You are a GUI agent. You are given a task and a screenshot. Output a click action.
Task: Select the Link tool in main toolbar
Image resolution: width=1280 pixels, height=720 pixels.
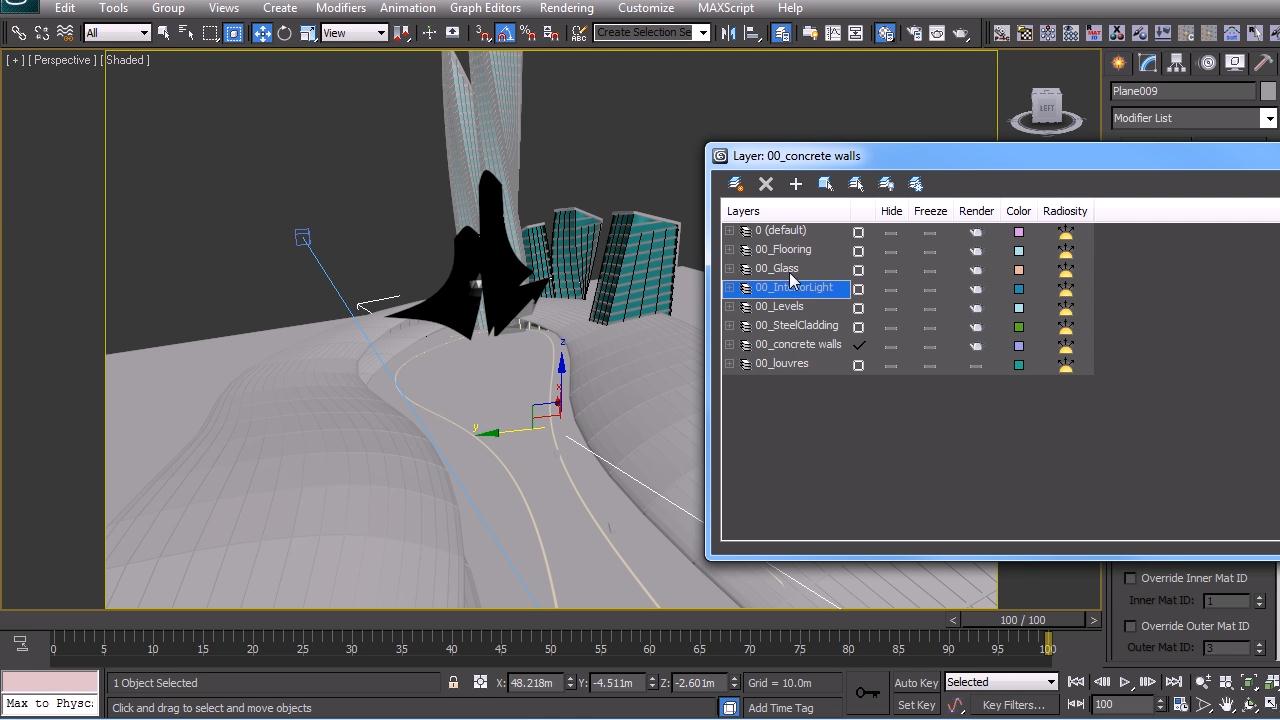click(19, 33)
